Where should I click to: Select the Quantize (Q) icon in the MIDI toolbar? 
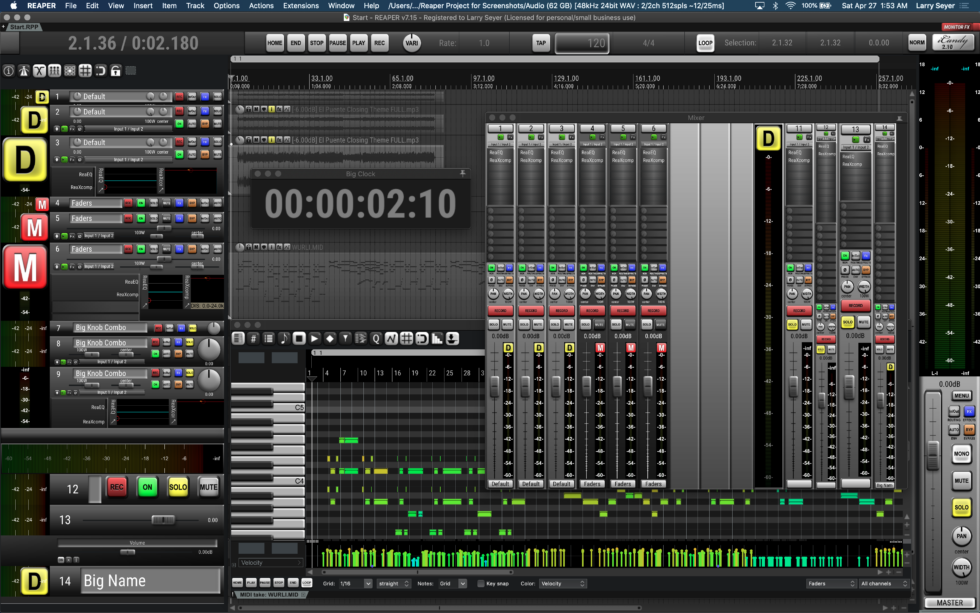(375, 338)
